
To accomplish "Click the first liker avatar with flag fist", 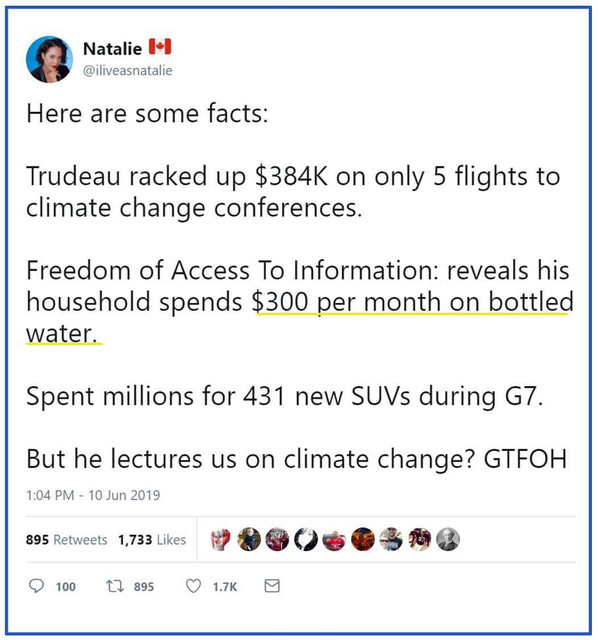I will [220, 539].
